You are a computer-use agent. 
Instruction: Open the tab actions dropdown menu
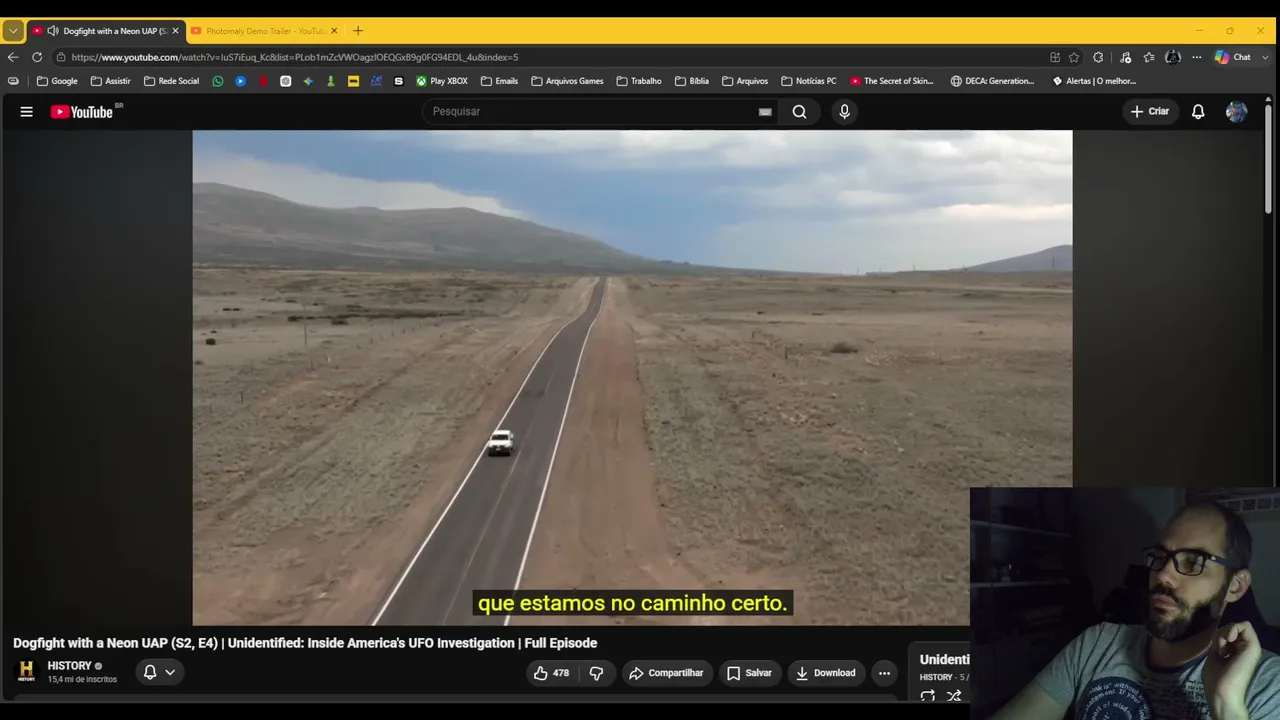(x=13, y=31)
